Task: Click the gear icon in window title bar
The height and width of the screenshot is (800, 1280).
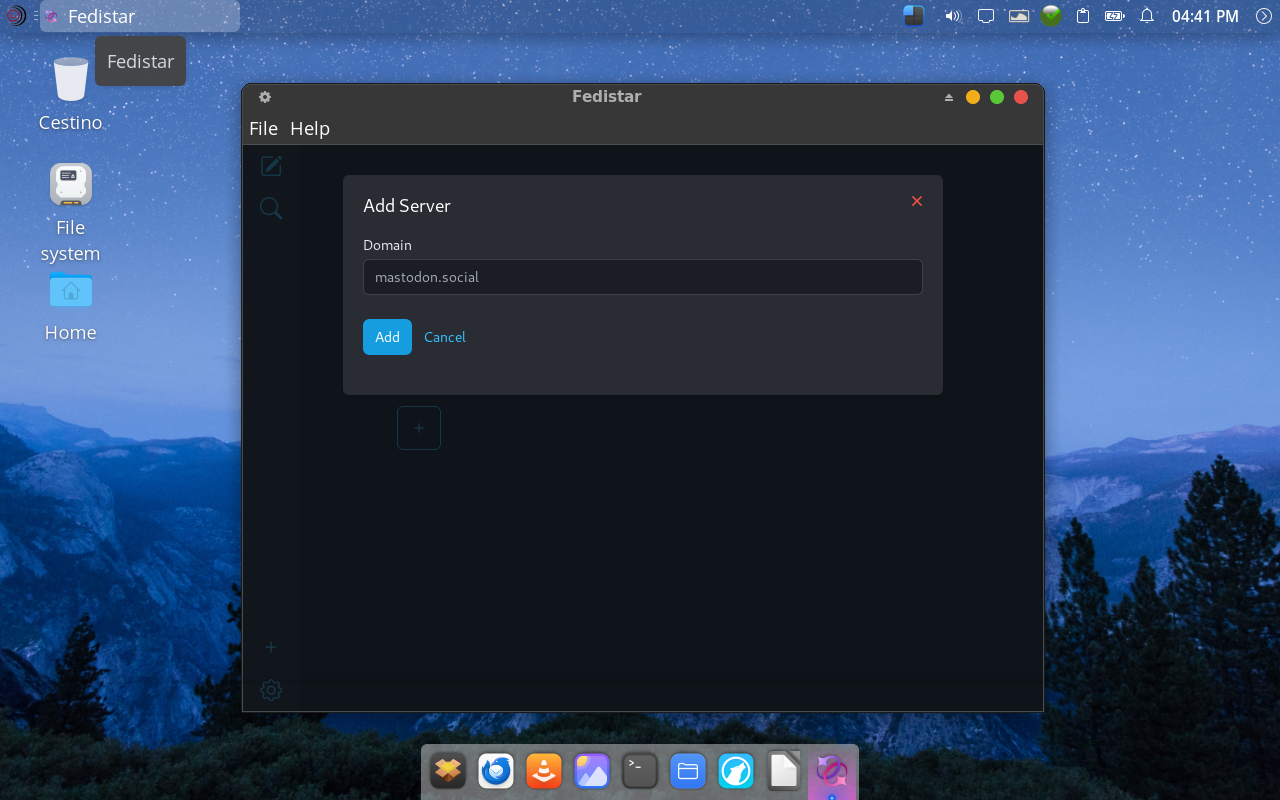Action: click(x=265, y=97)
